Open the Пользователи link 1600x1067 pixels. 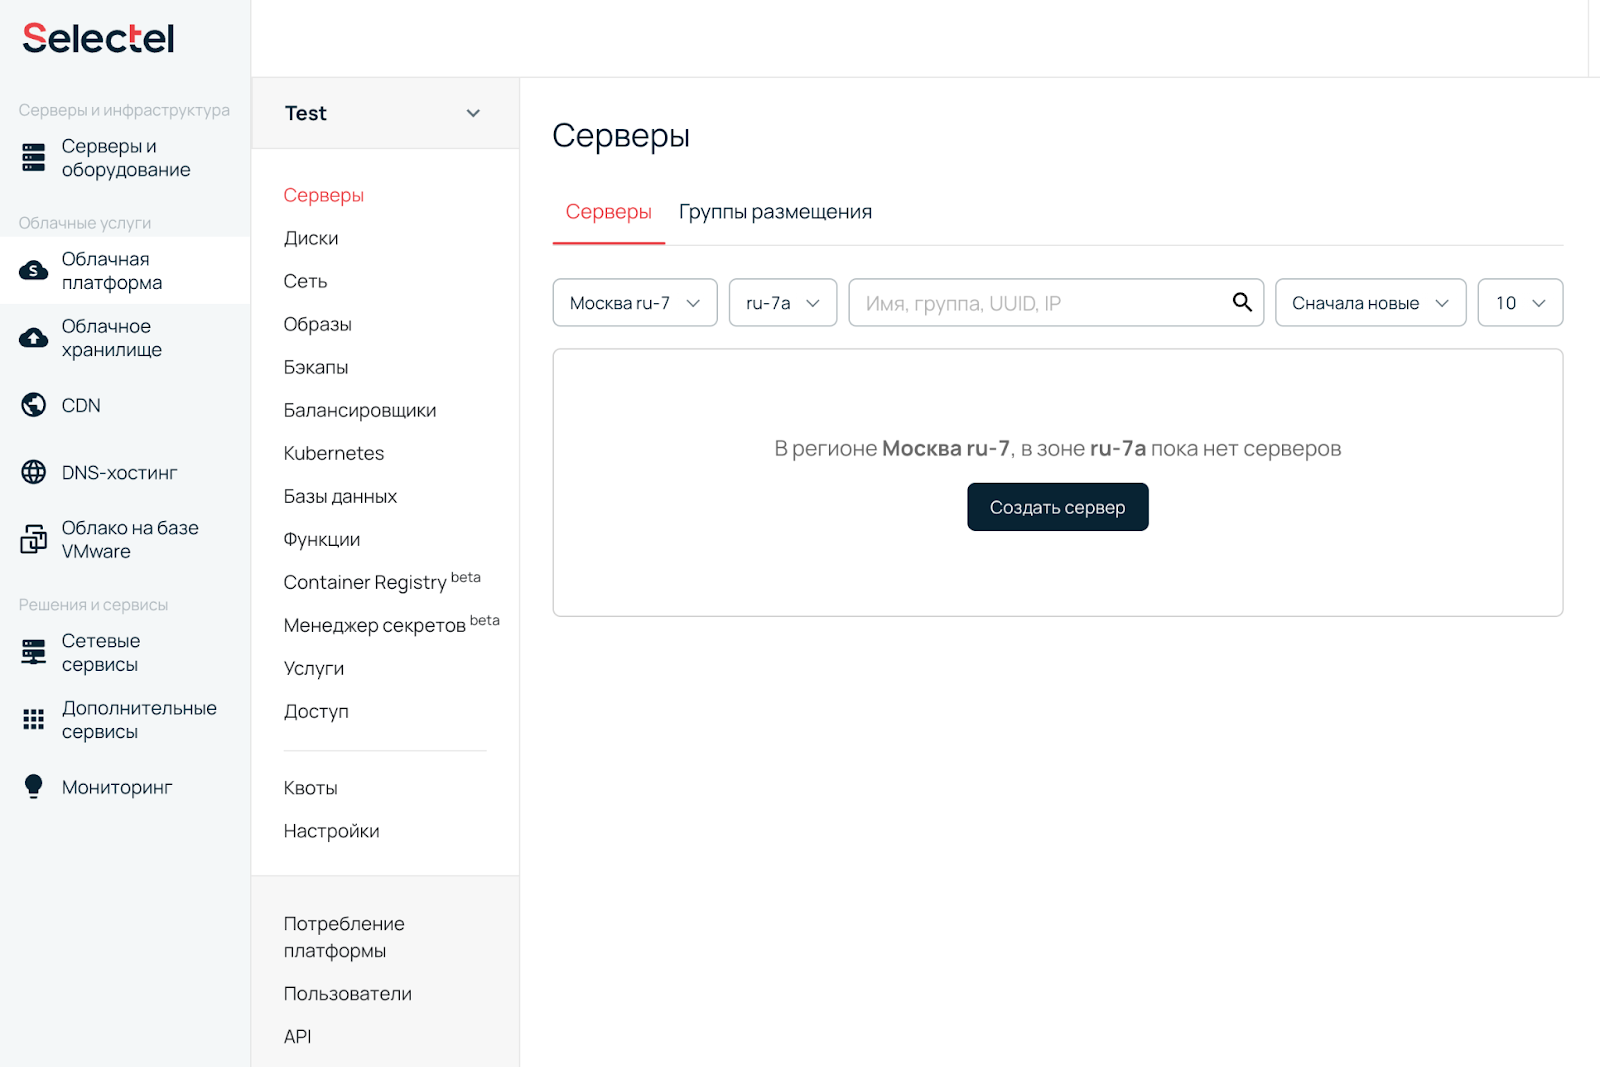(x=348, y=994)
